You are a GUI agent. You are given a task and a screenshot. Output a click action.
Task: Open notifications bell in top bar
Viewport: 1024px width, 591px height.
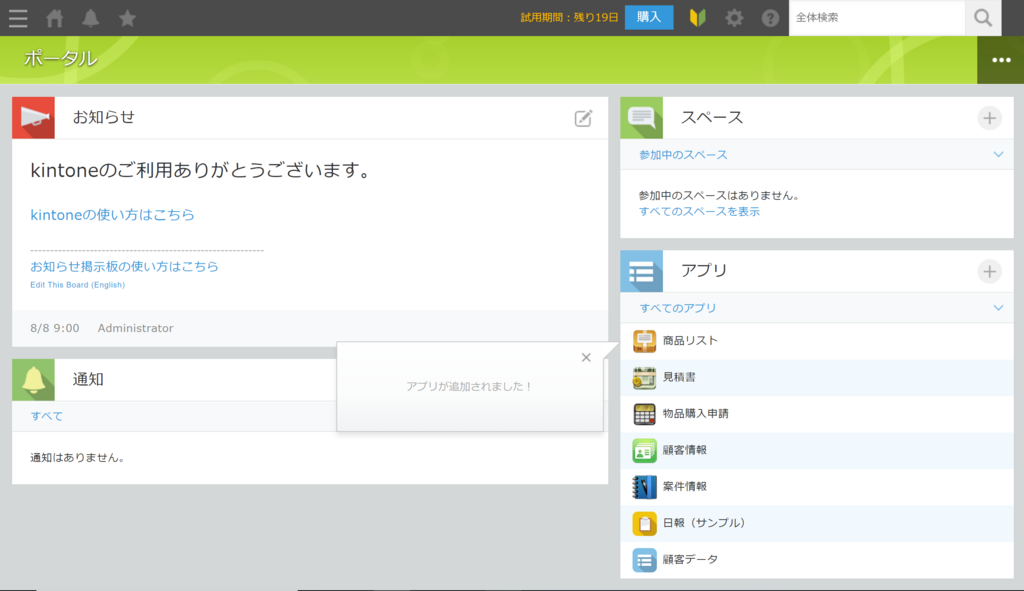[x=91, y=18]
